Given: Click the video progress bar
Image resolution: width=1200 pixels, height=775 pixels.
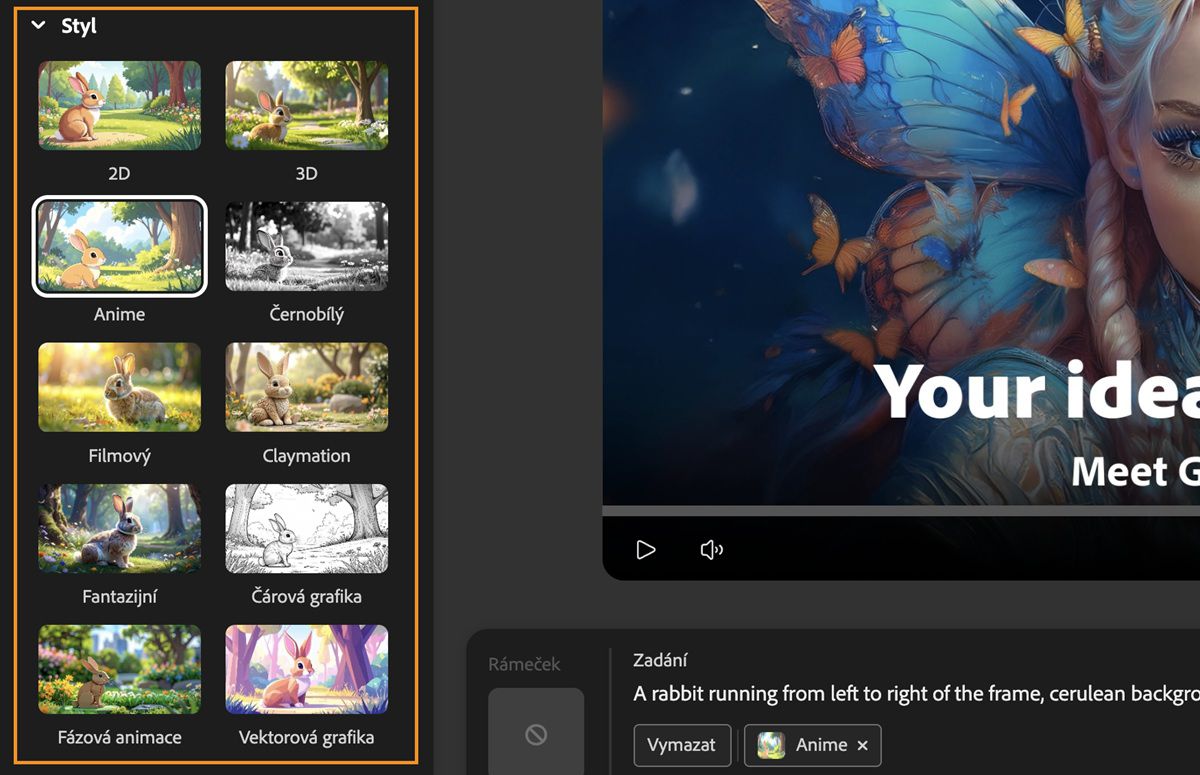Looking at the screenshot, I should tap(901, 510).
